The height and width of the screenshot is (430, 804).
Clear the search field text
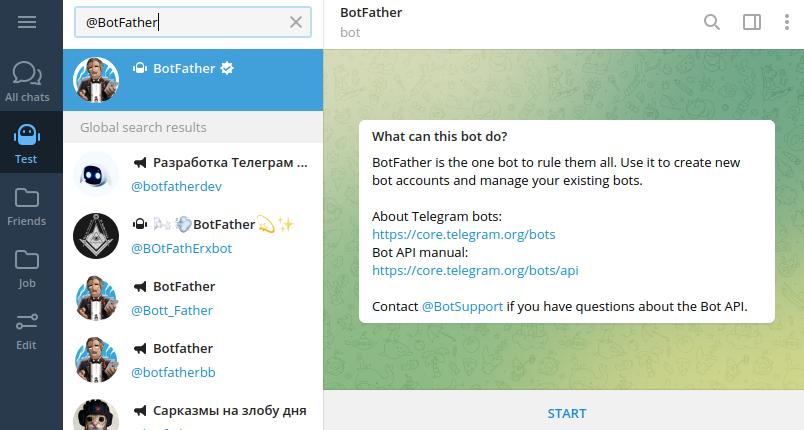[295, 23]
